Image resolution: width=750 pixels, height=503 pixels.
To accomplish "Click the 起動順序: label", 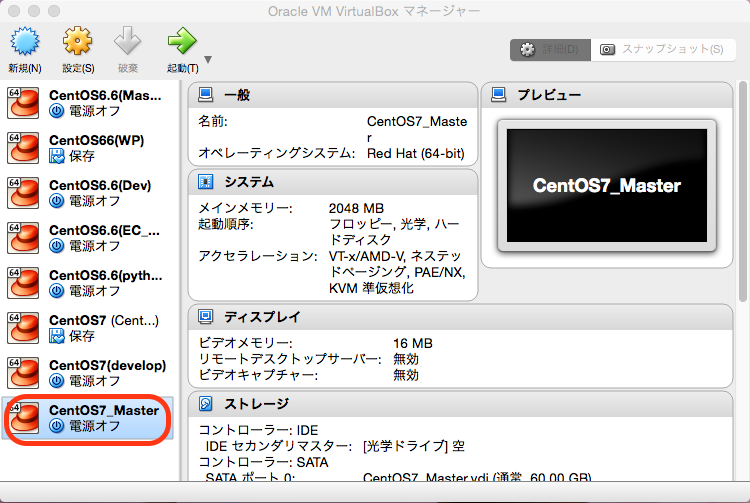I will click(x=226, y=224).
